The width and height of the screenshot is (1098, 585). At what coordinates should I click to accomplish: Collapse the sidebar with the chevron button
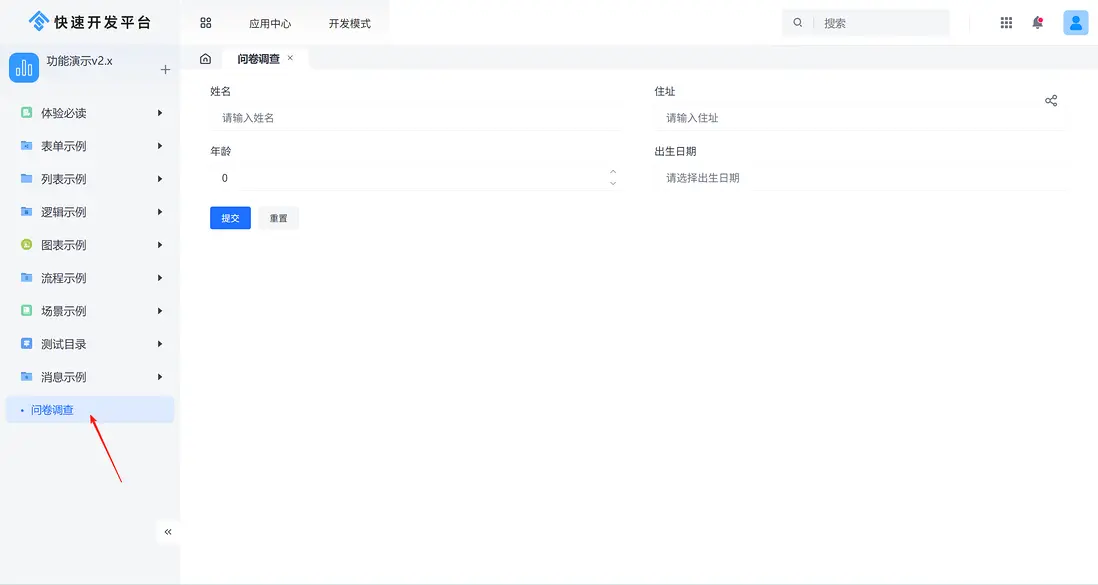tap(167, 532)
